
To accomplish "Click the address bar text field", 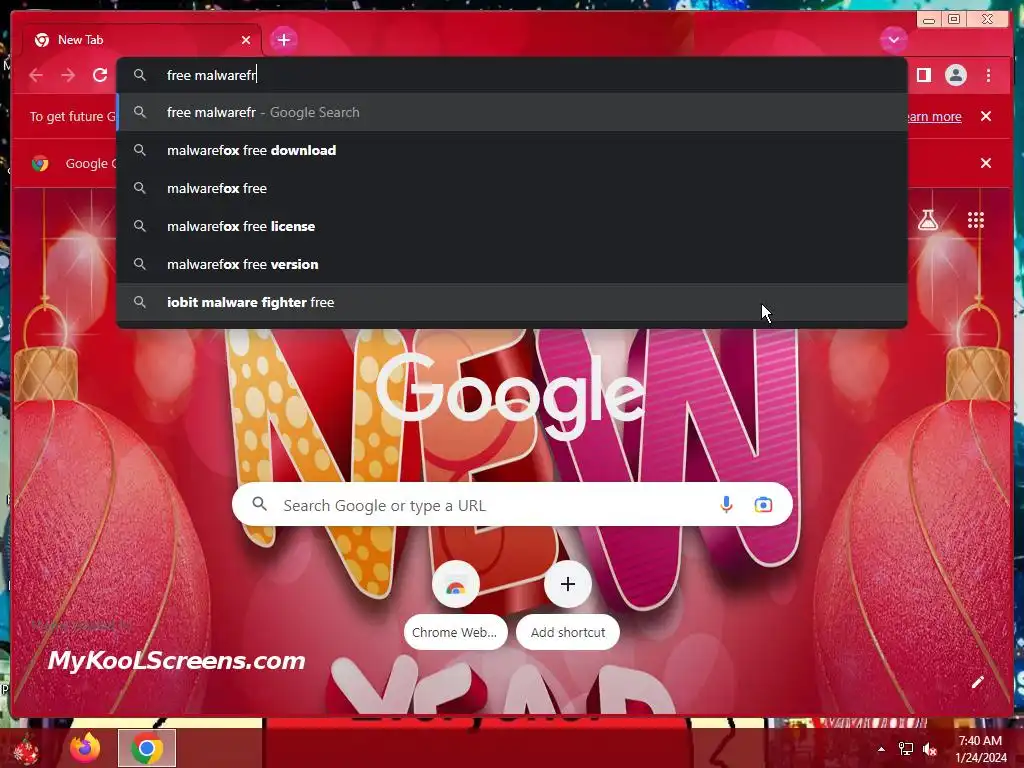I will pyautogui.click(x=512, y=75).
